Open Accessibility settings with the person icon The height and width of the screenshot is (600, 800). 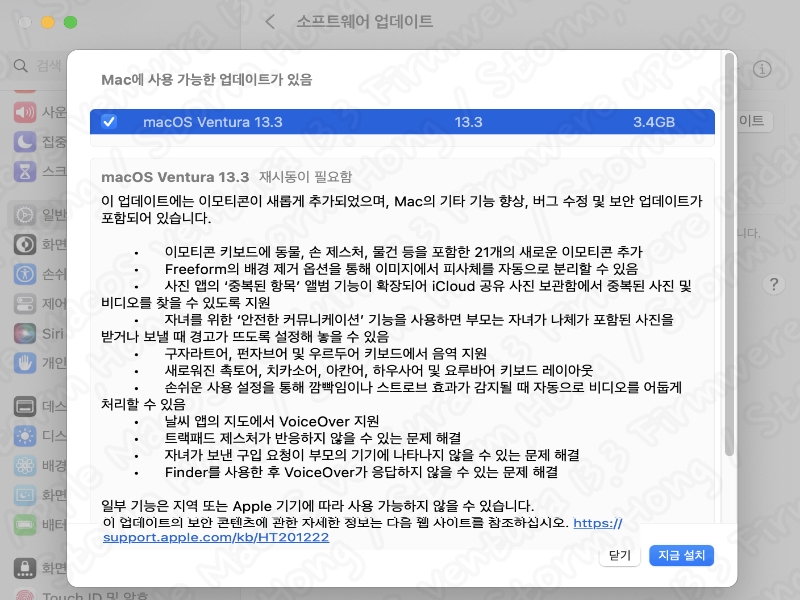[x=25, y=274]
